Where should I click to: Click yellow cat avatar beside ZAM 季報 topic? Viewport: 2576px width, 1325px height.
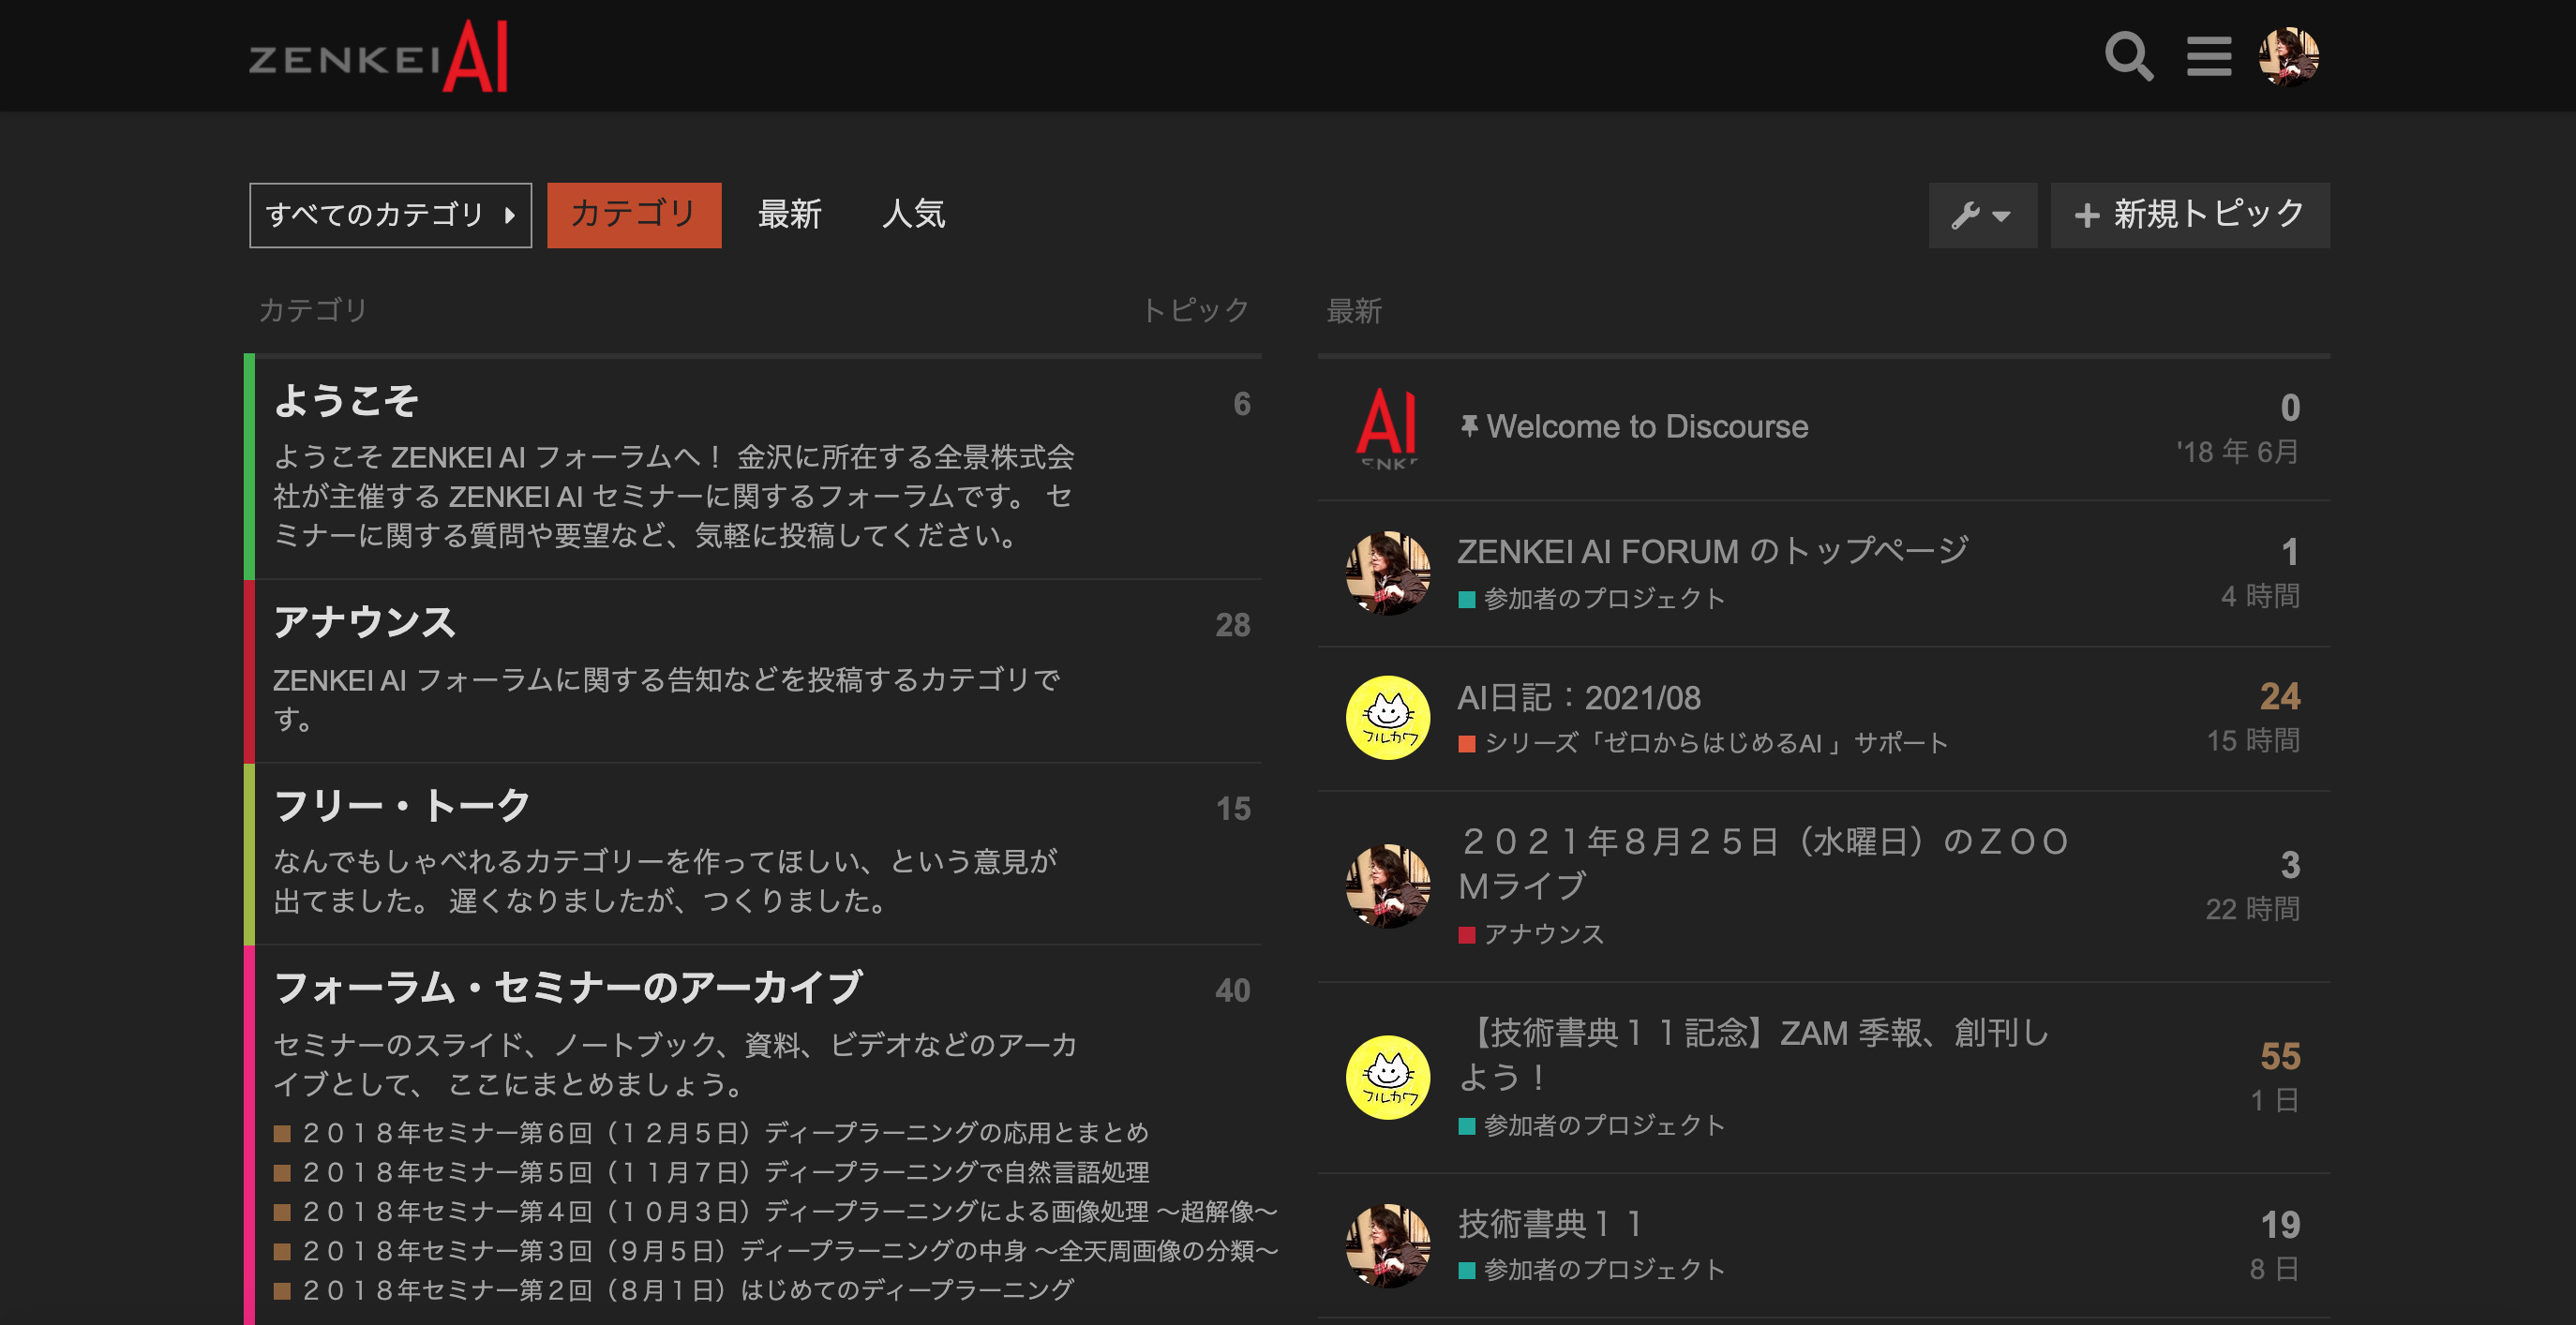(1388, 1077)
